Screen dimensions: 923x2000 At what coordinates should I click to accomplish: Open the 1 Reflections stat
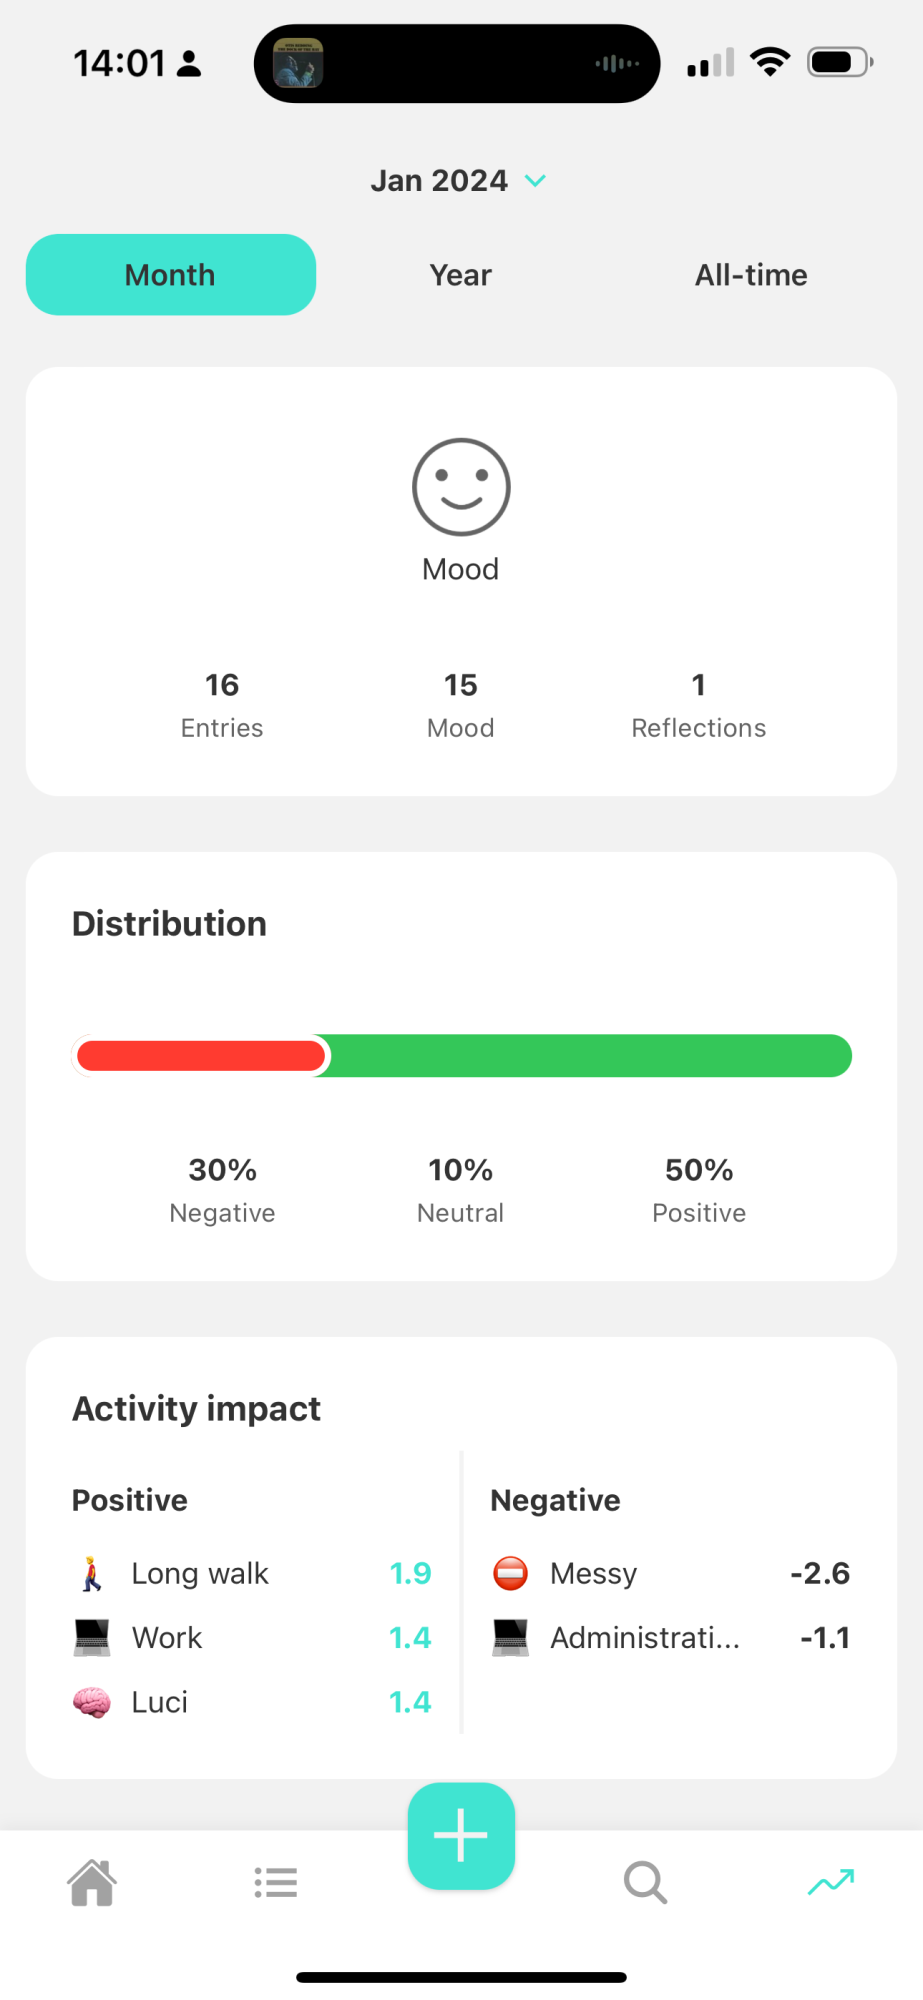pyautogui.click(x=699, y=705)
